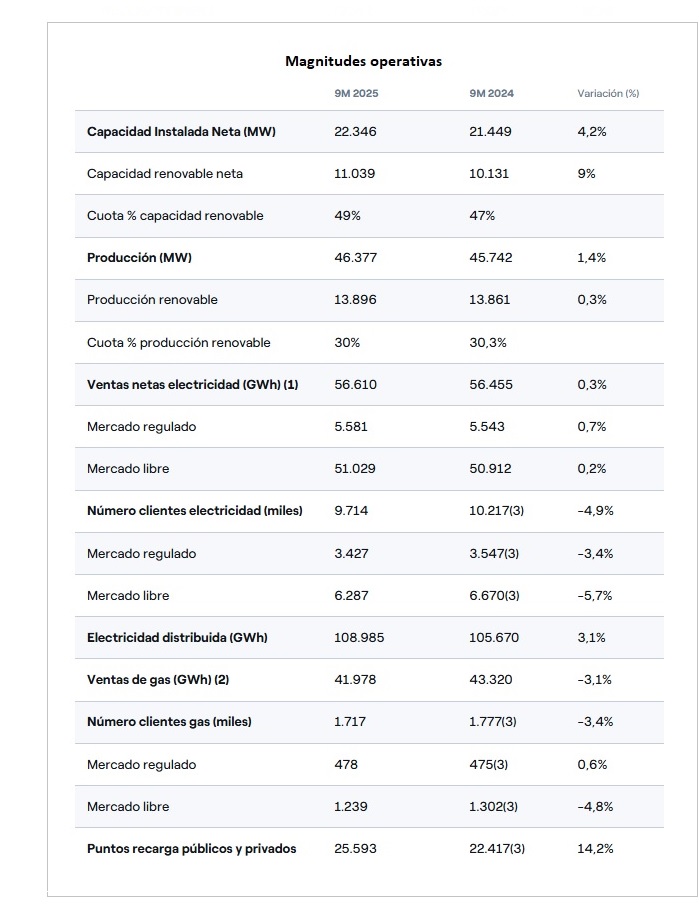Screen dimensions: 699x906
Task: Select 'Cuota % producción renovable' row label
Action: click(179, 343)
